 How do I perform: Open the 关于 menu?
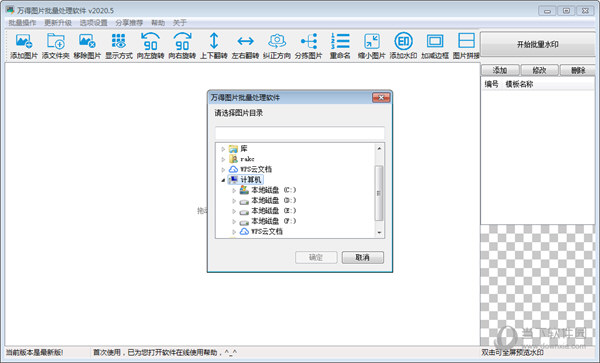click(x=179, y=23)
